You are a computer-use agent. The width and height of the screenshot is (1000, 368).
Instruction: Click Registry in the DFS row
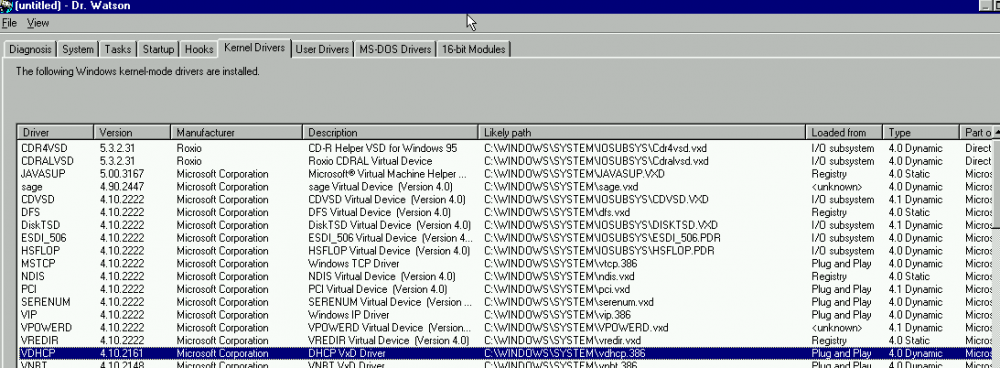[828, 212]
